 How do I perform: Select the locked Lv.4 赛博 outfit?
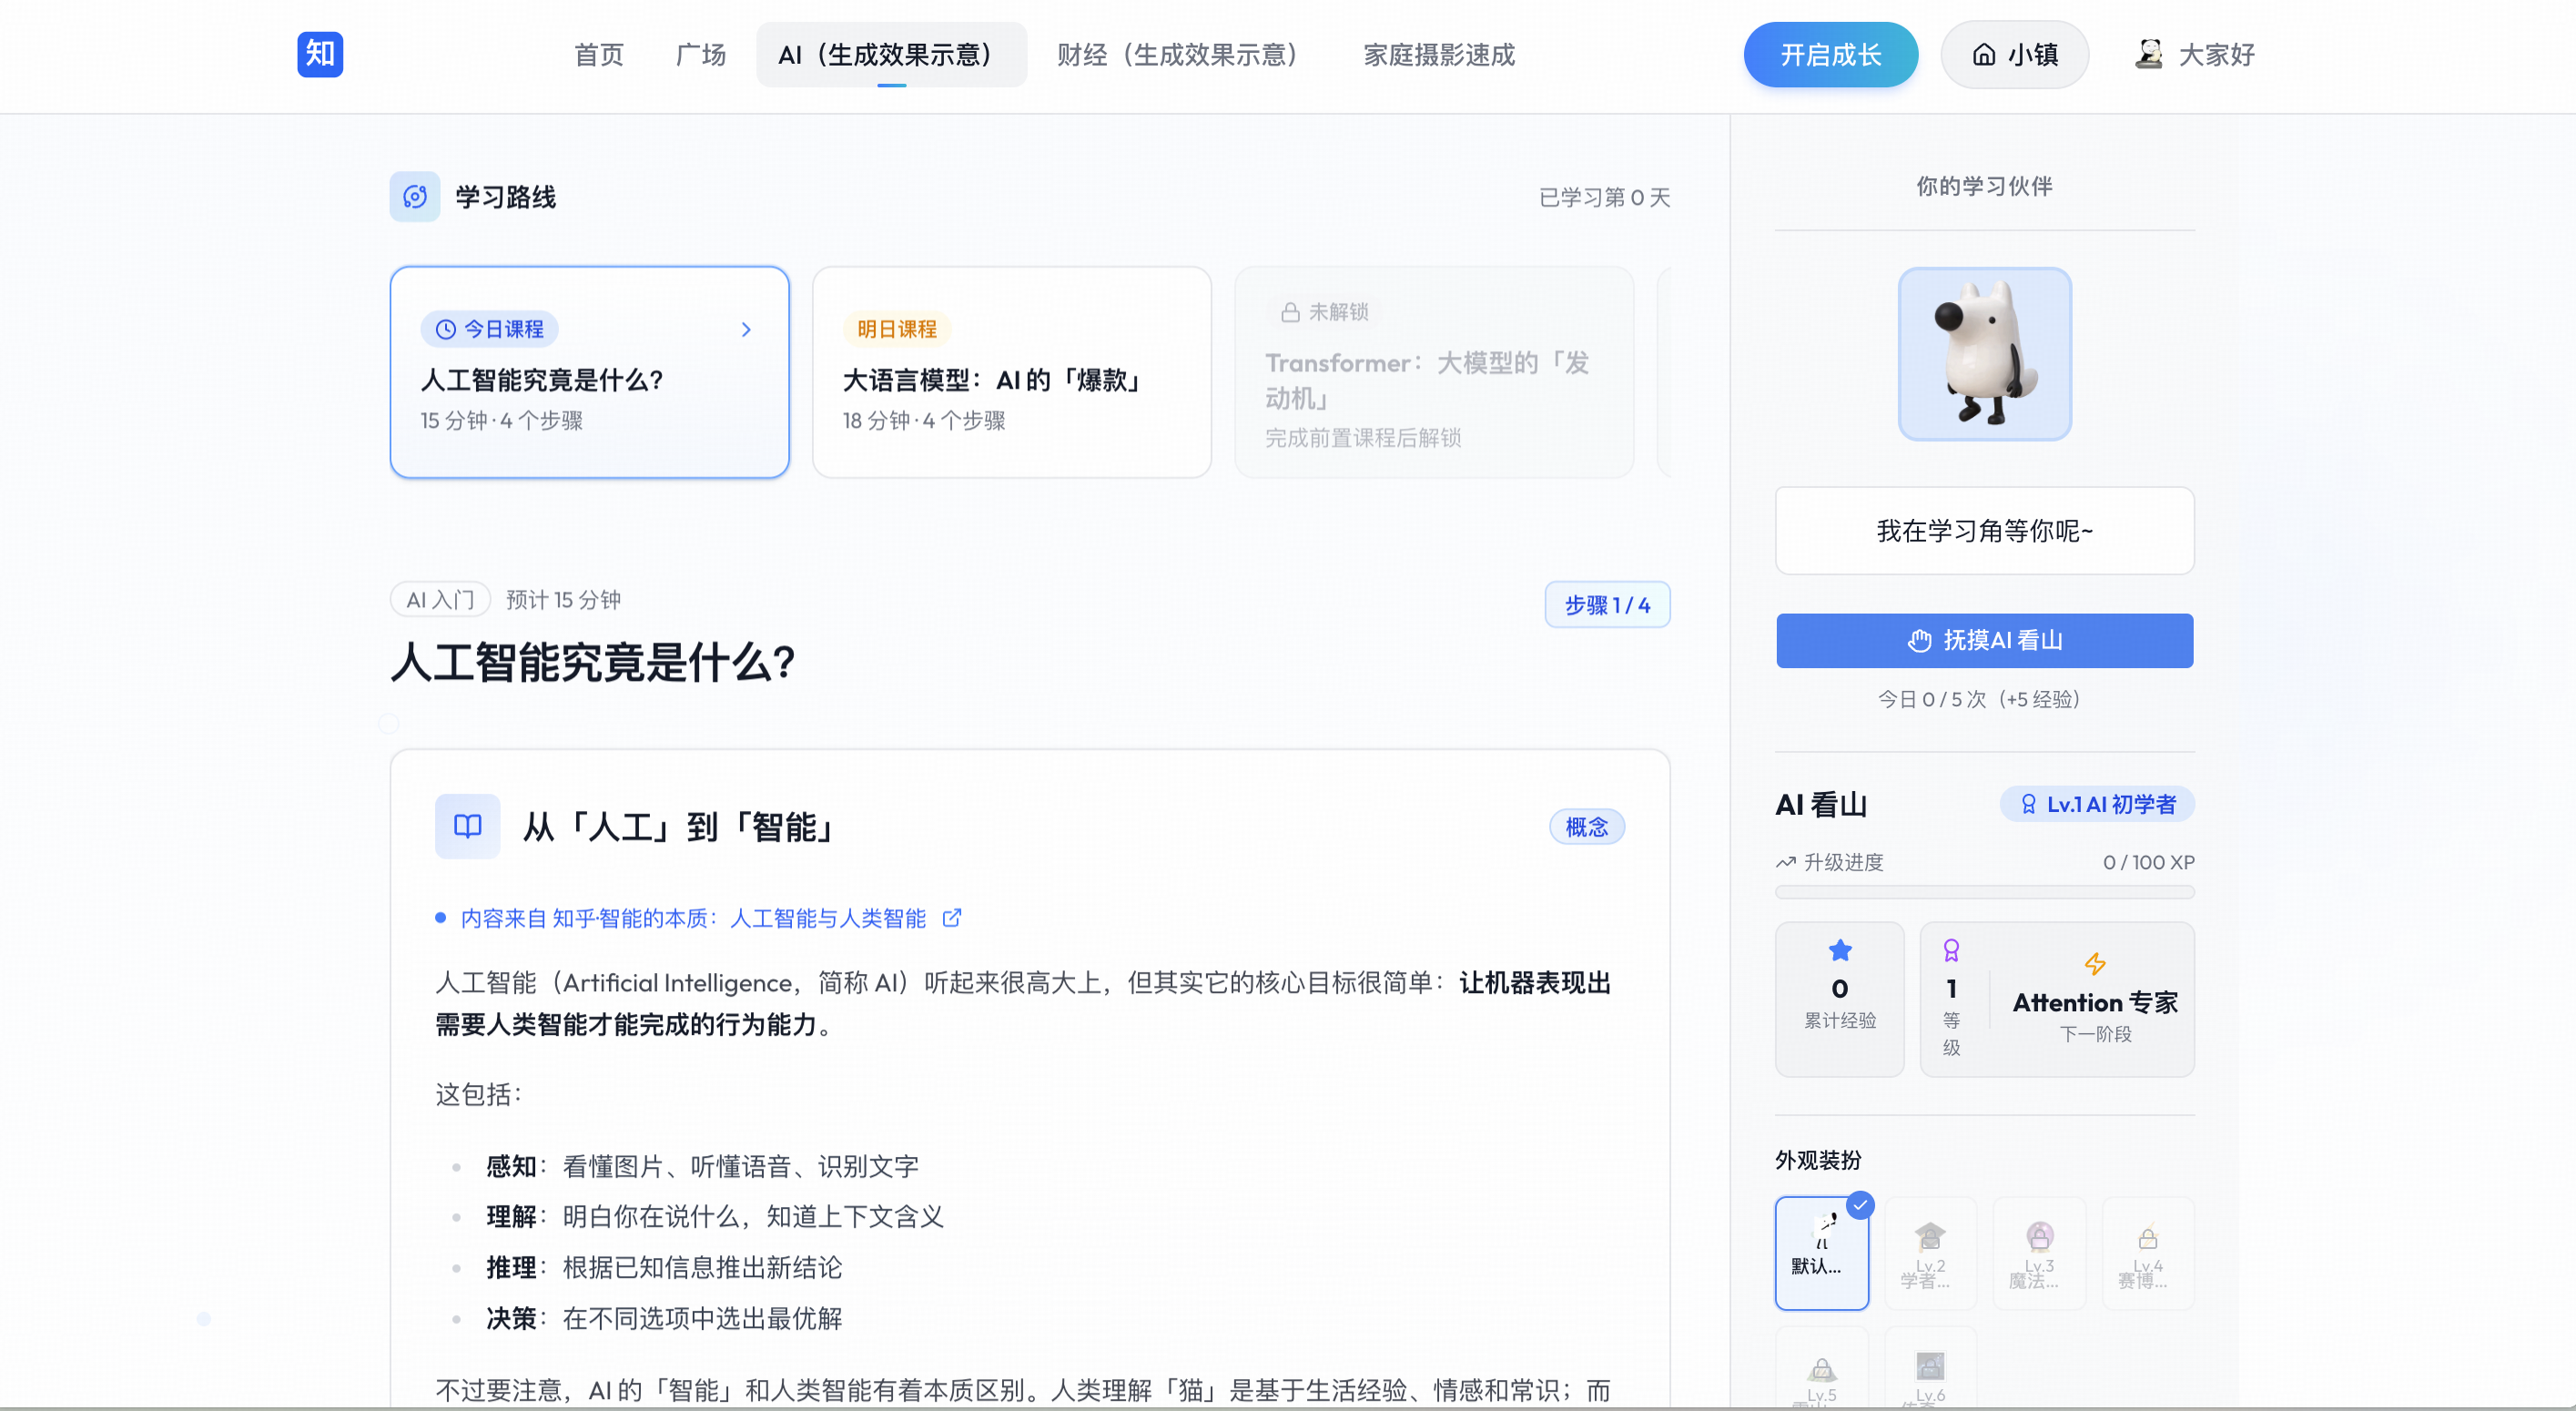pos(2148,1253)
